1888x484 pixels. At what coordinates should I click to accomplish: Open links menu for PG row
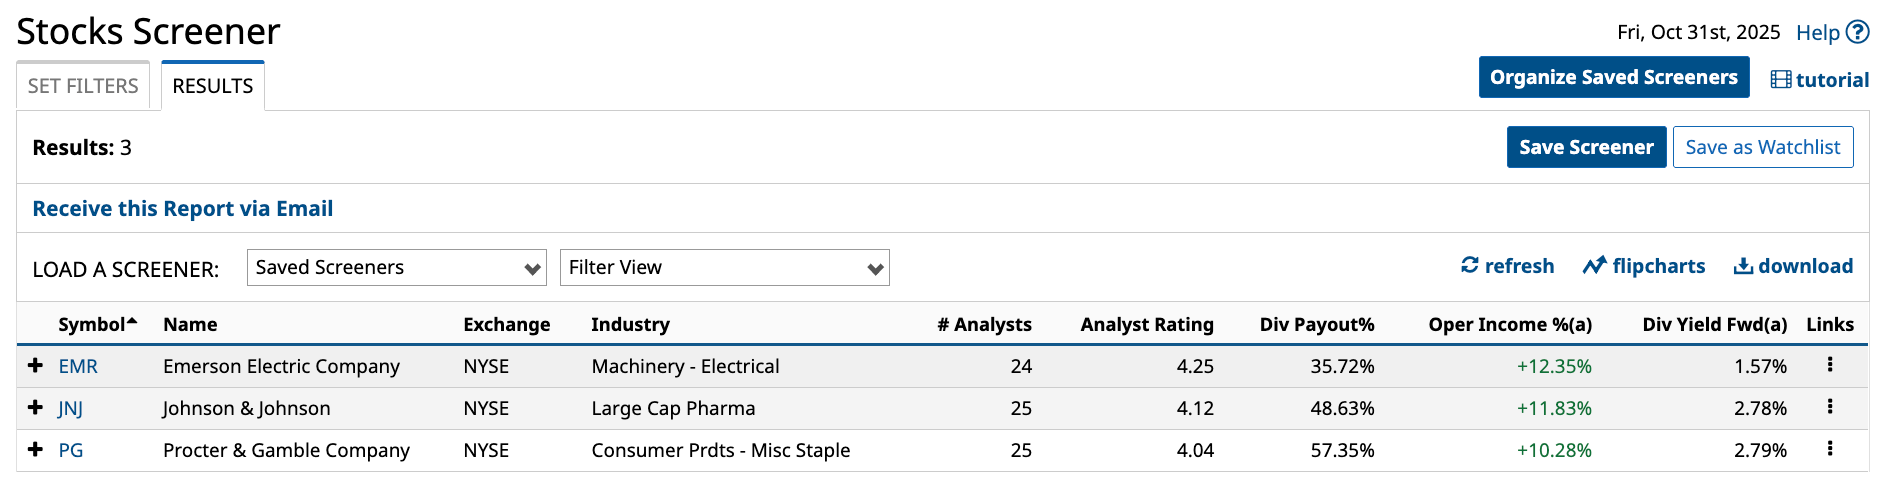1830,449
